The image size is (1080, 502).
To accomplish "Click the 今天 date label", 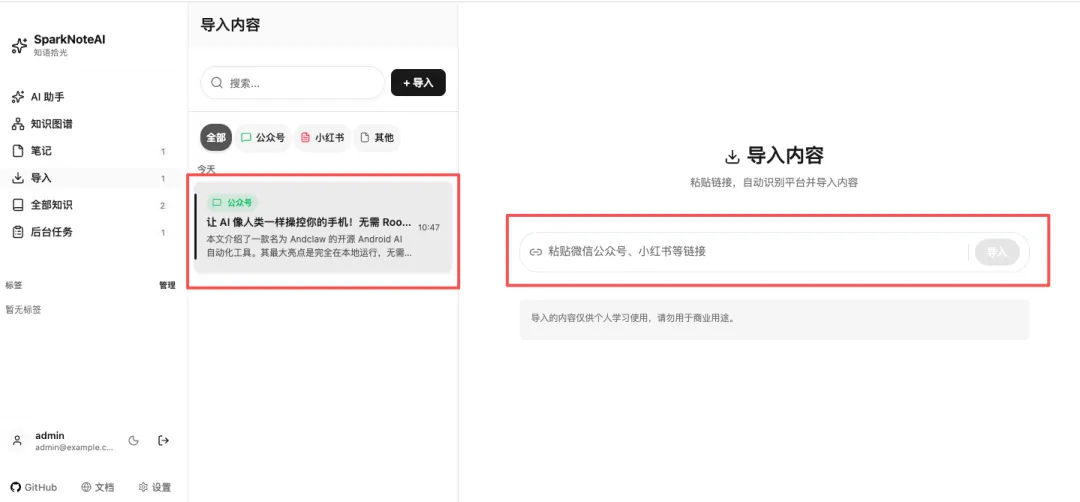I will tap(207, 169).
